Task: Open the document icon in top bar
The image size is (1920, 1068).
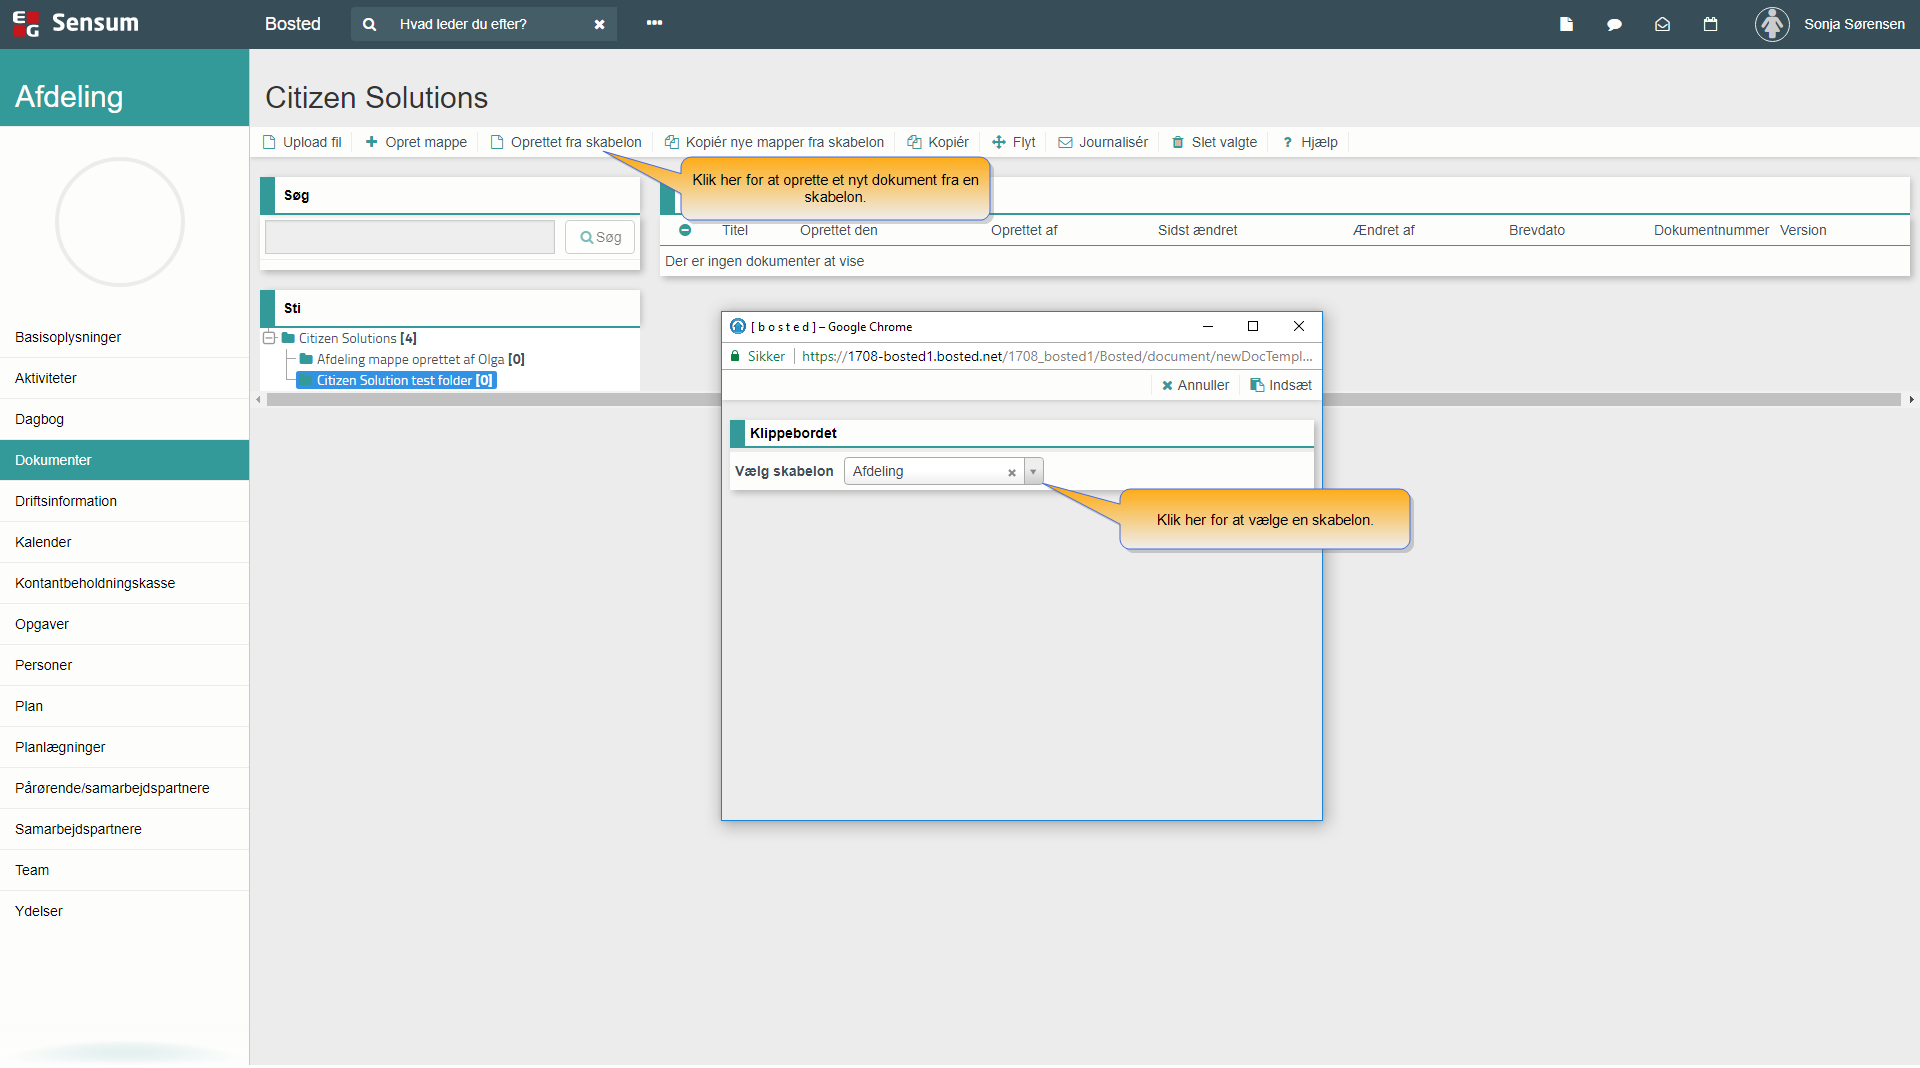Action: coord(1566,24)
